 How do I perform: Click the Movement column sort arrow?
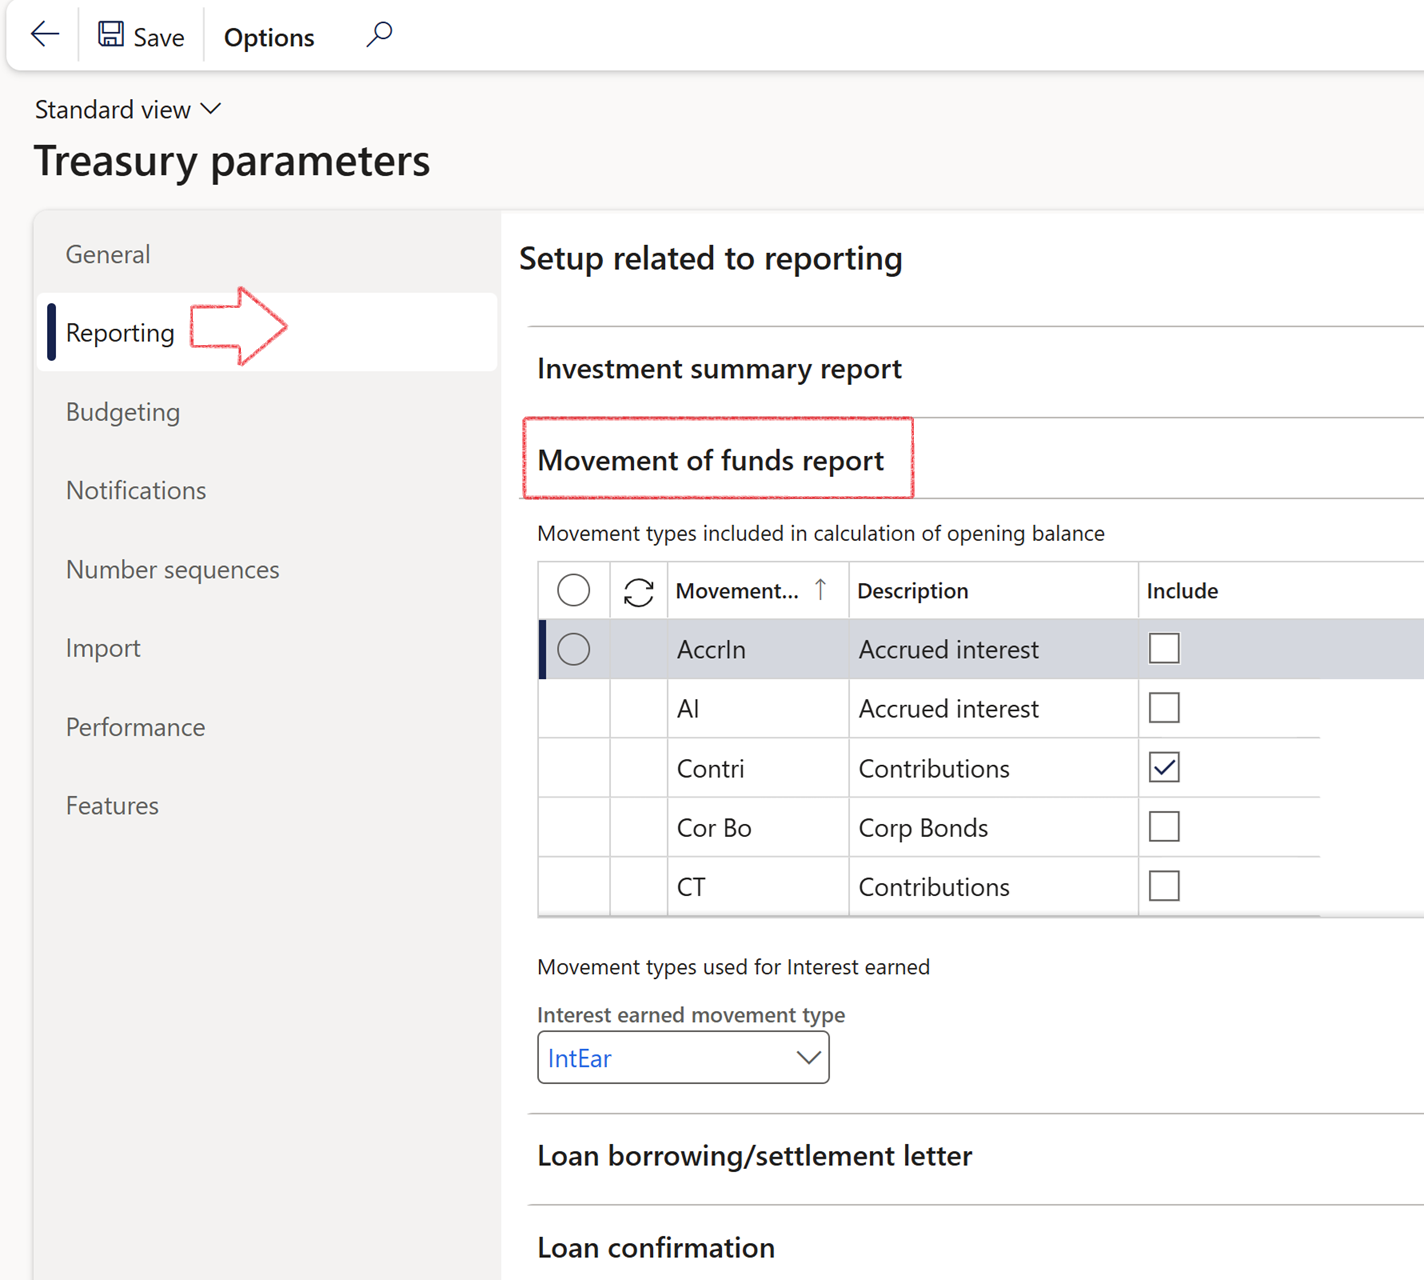(820, 590)
